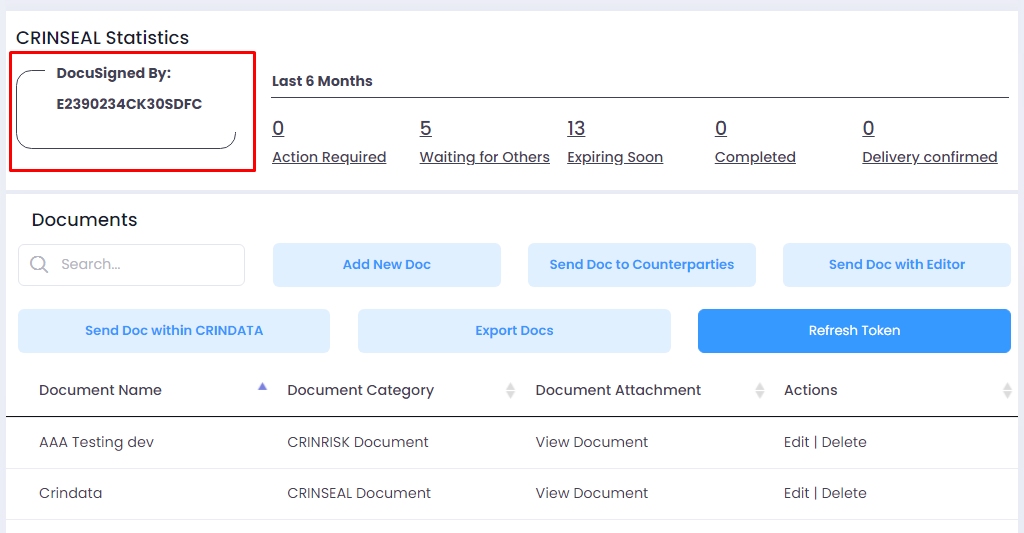This screenshot has width=1024, height=533.
Task: Open the Action Required statistic
Action: tap(329, 157)
